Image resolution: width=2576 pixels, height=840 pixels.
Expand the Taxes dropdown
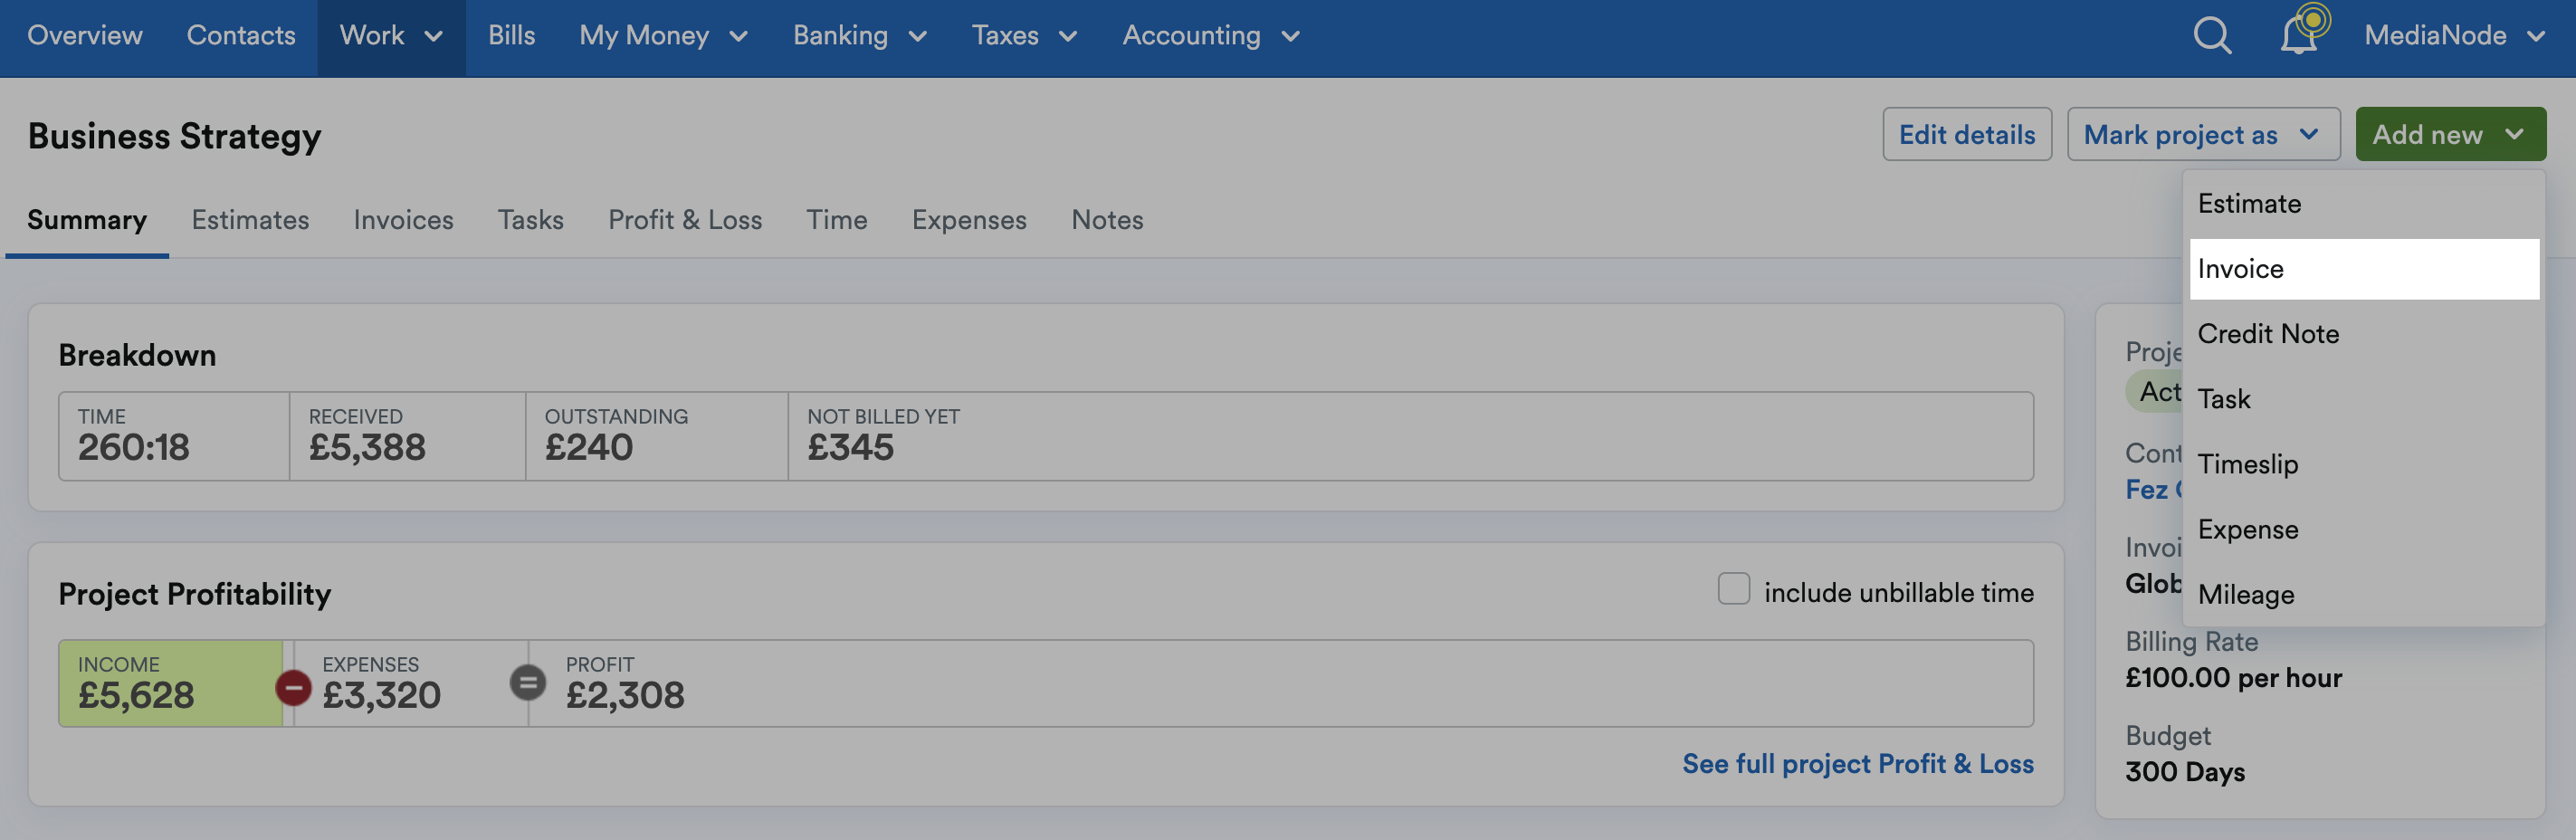pyautogui.click(x=1024, y=36)
